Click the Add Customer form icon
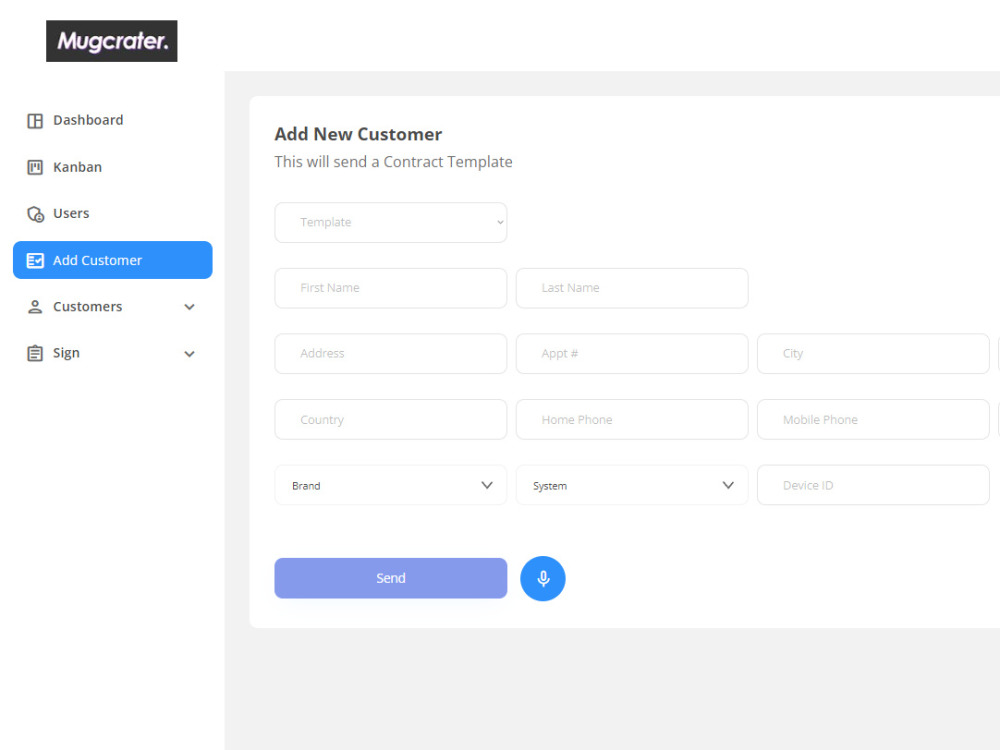This screenshot has height=750, width=1000. coord(35,260)
